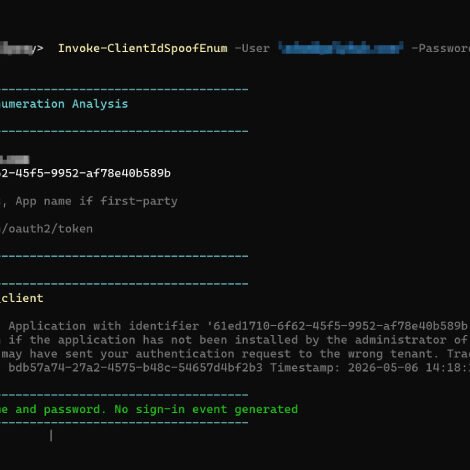
Task: Click the -Password parameter text
Action: tap(440, 48)
